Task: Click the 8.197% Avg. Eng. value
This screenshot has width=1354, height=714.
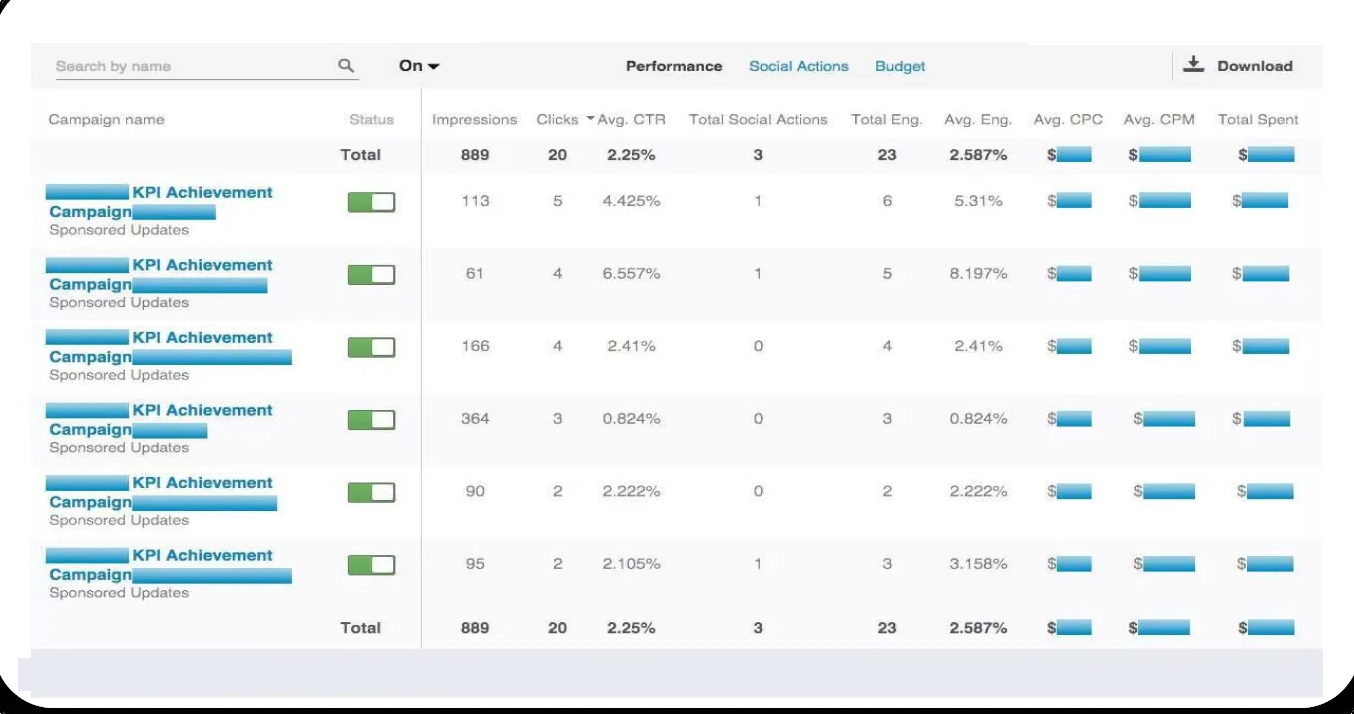Action: coord(978,274)
